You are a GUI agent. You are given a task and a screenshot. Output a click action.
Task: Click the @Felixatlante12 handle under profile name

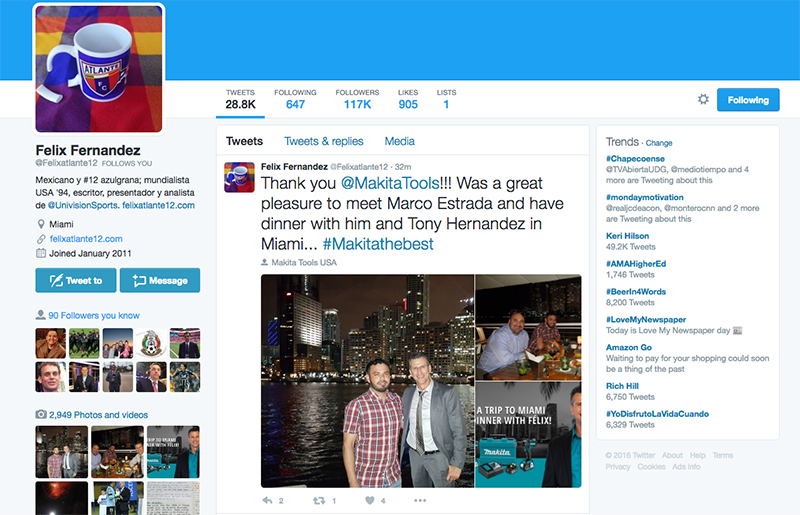(66, 163)
